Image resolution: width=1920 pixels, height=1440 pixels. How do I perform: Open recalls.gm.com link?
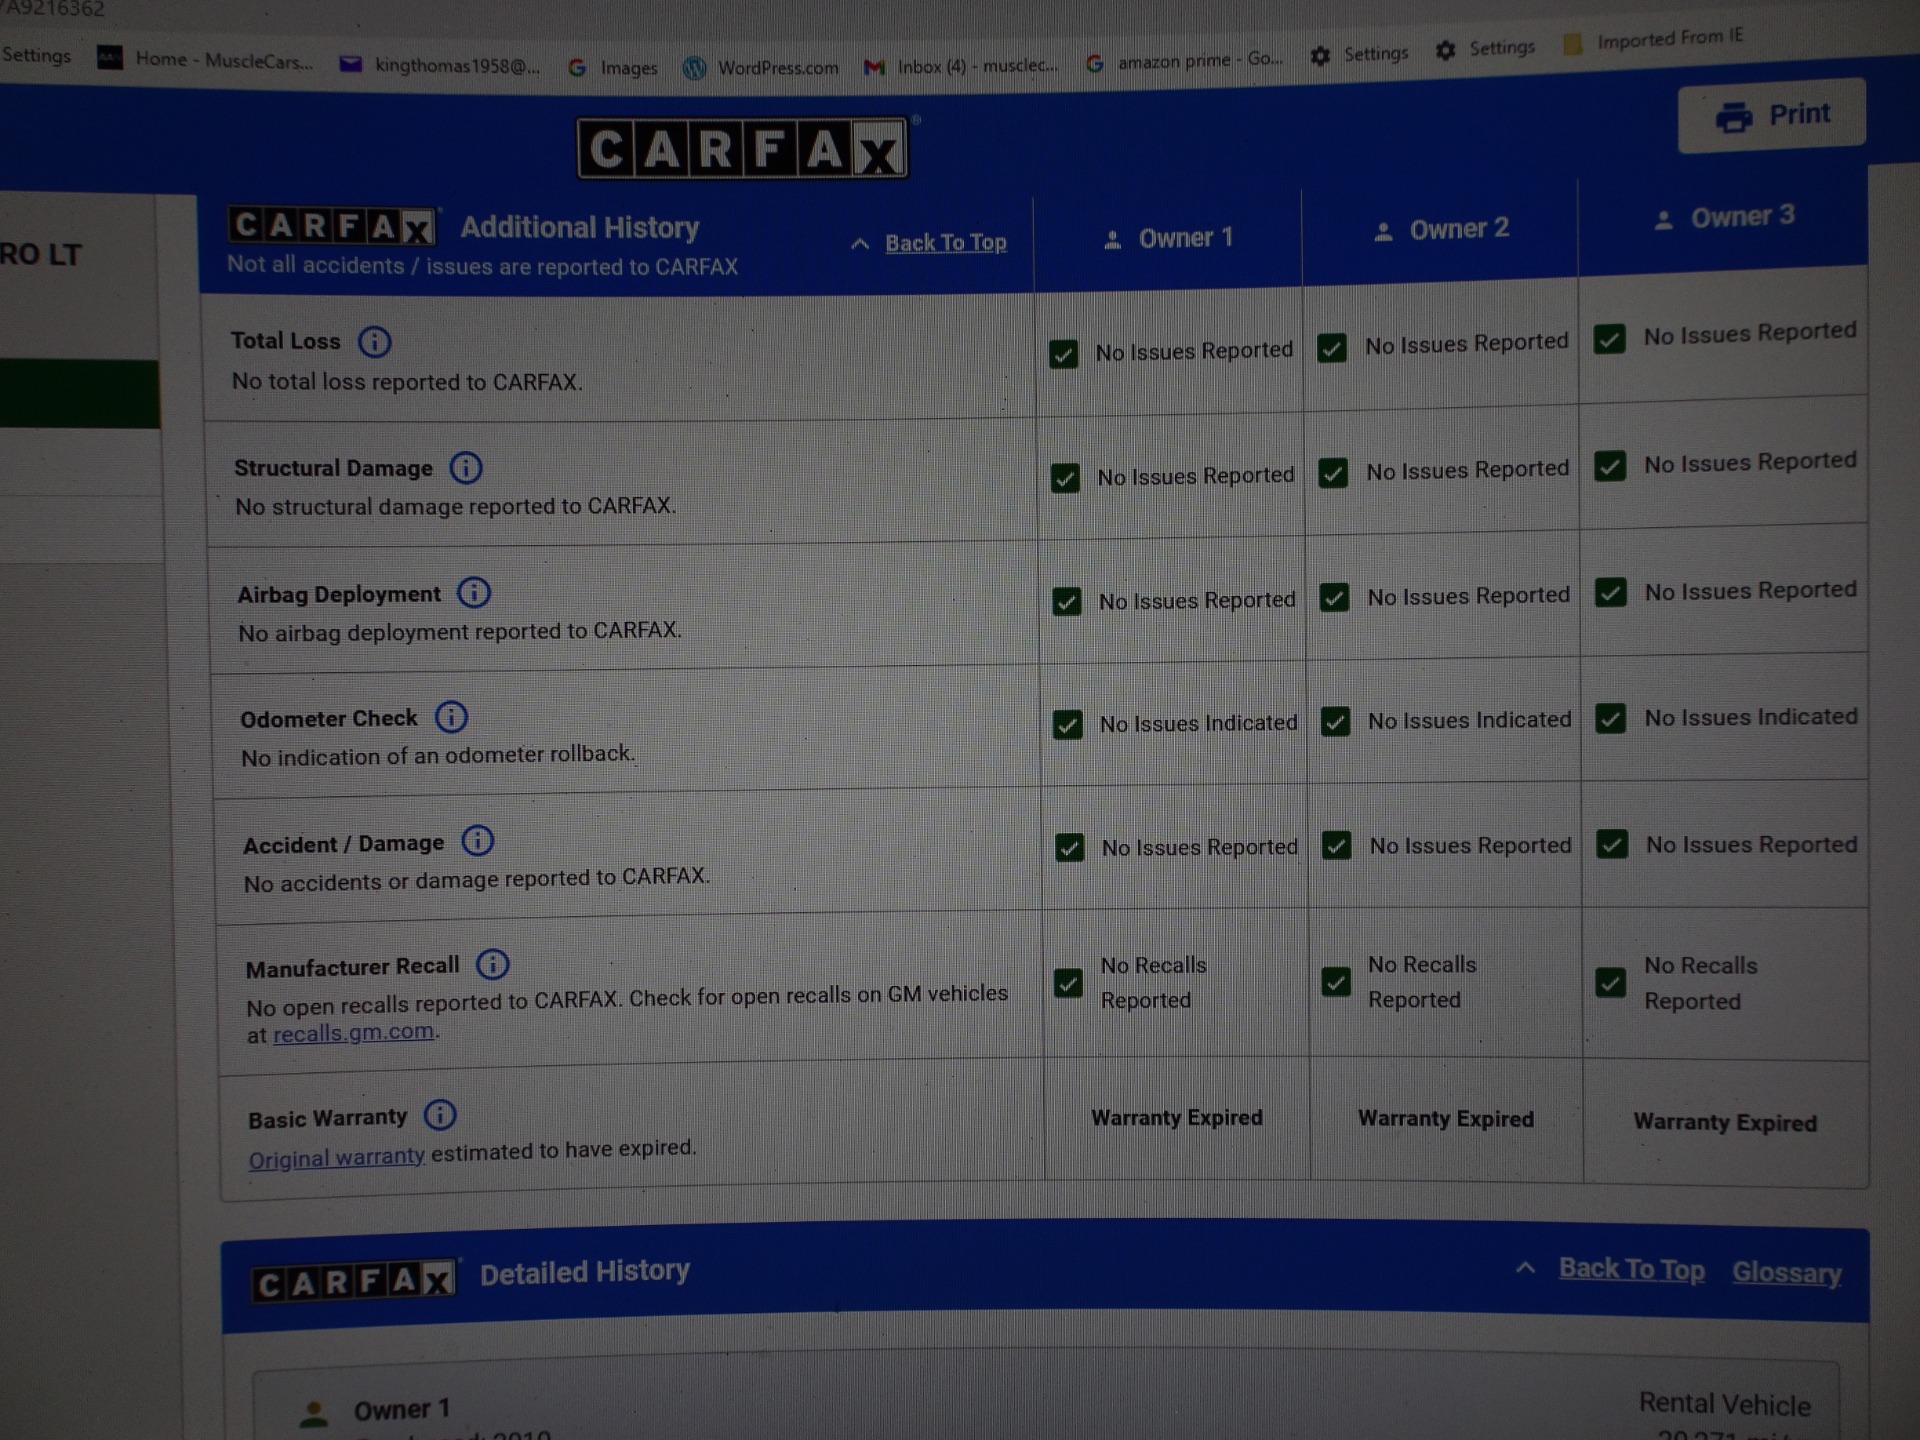(354, 1032)
